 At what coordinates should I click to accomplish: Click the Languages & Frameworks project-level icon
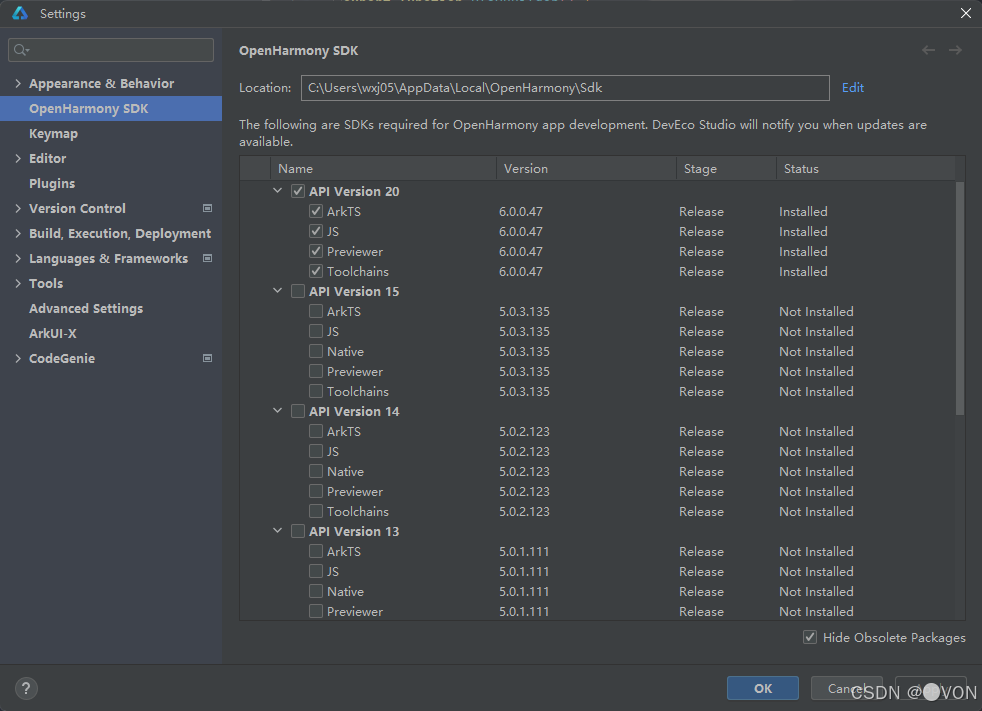[x=207, y=258]
